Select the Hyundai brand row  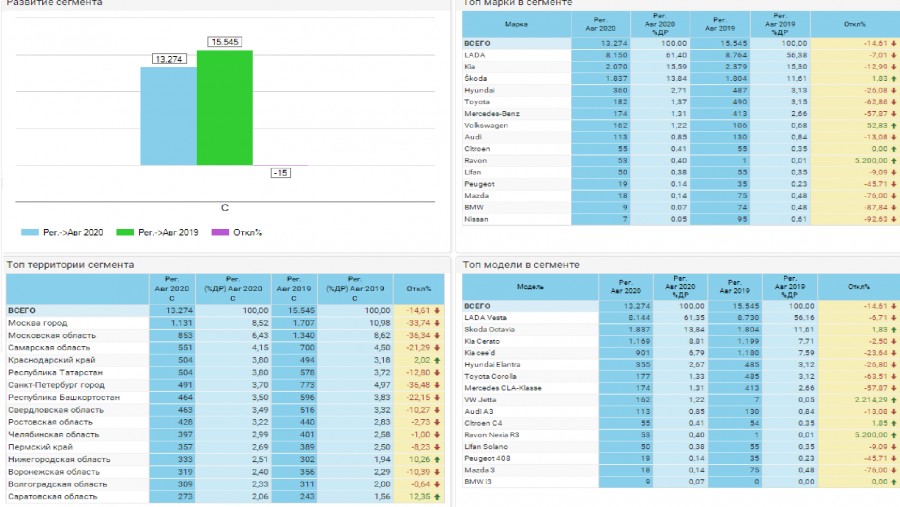(x=681, y=90)
